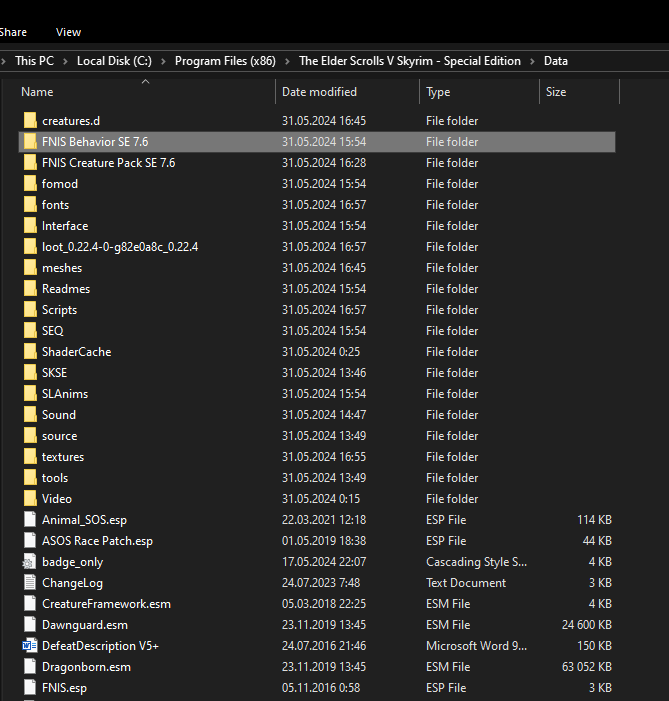Click the SEQ folder icon

pos(30,331)
